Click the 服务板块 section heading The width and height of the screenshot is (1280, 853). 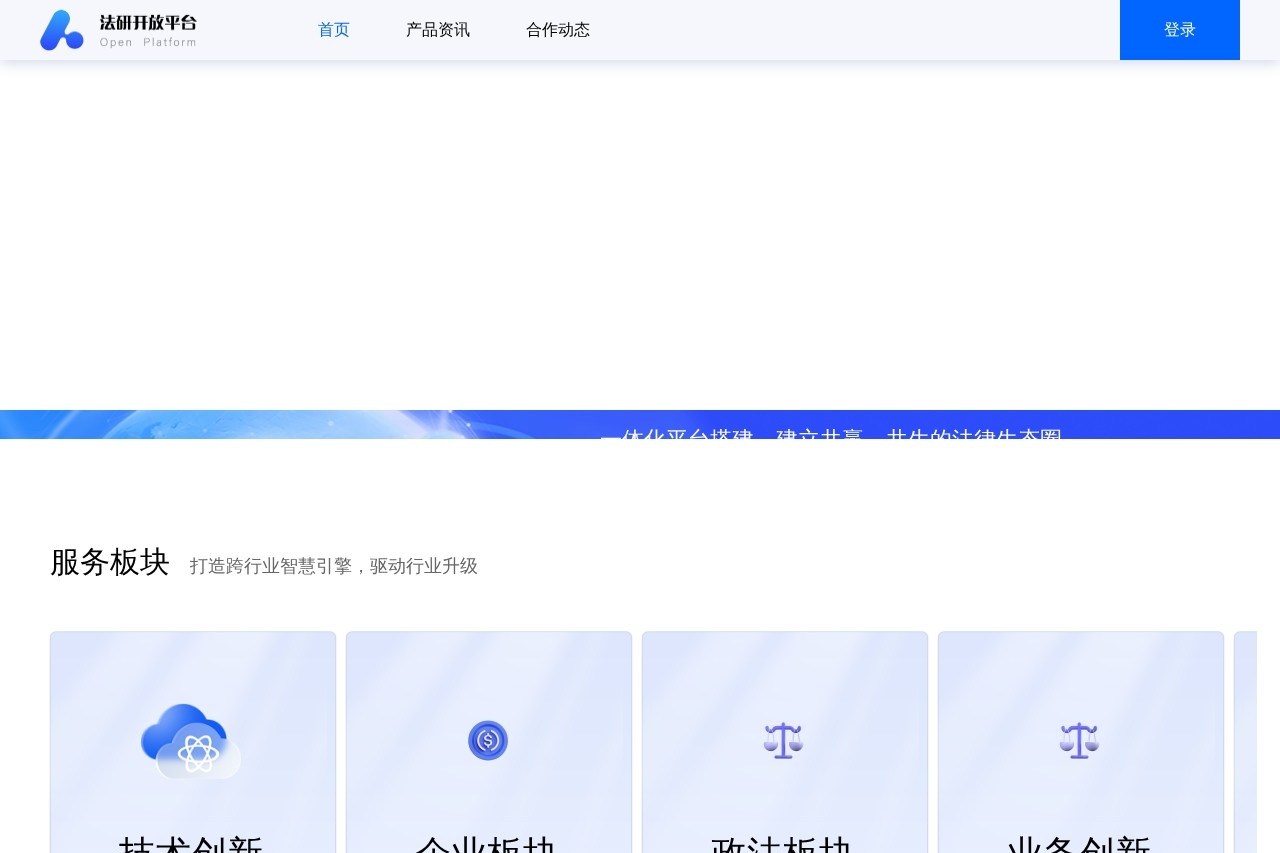109,562
